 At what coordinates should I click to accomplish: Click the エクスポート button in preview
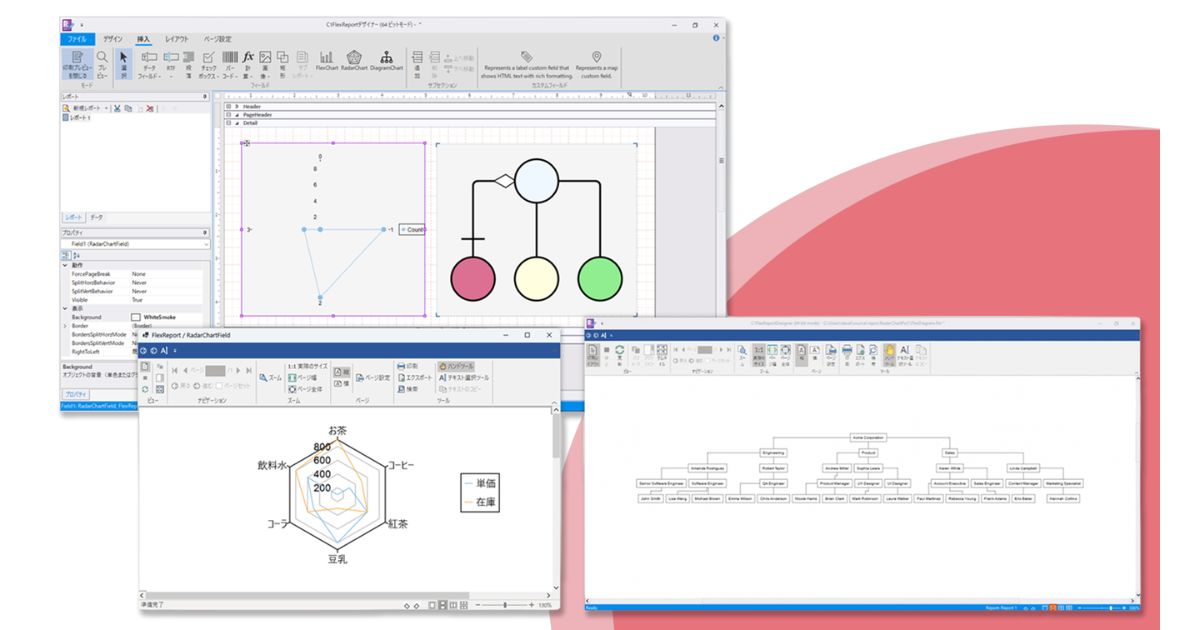coord(415,378)
